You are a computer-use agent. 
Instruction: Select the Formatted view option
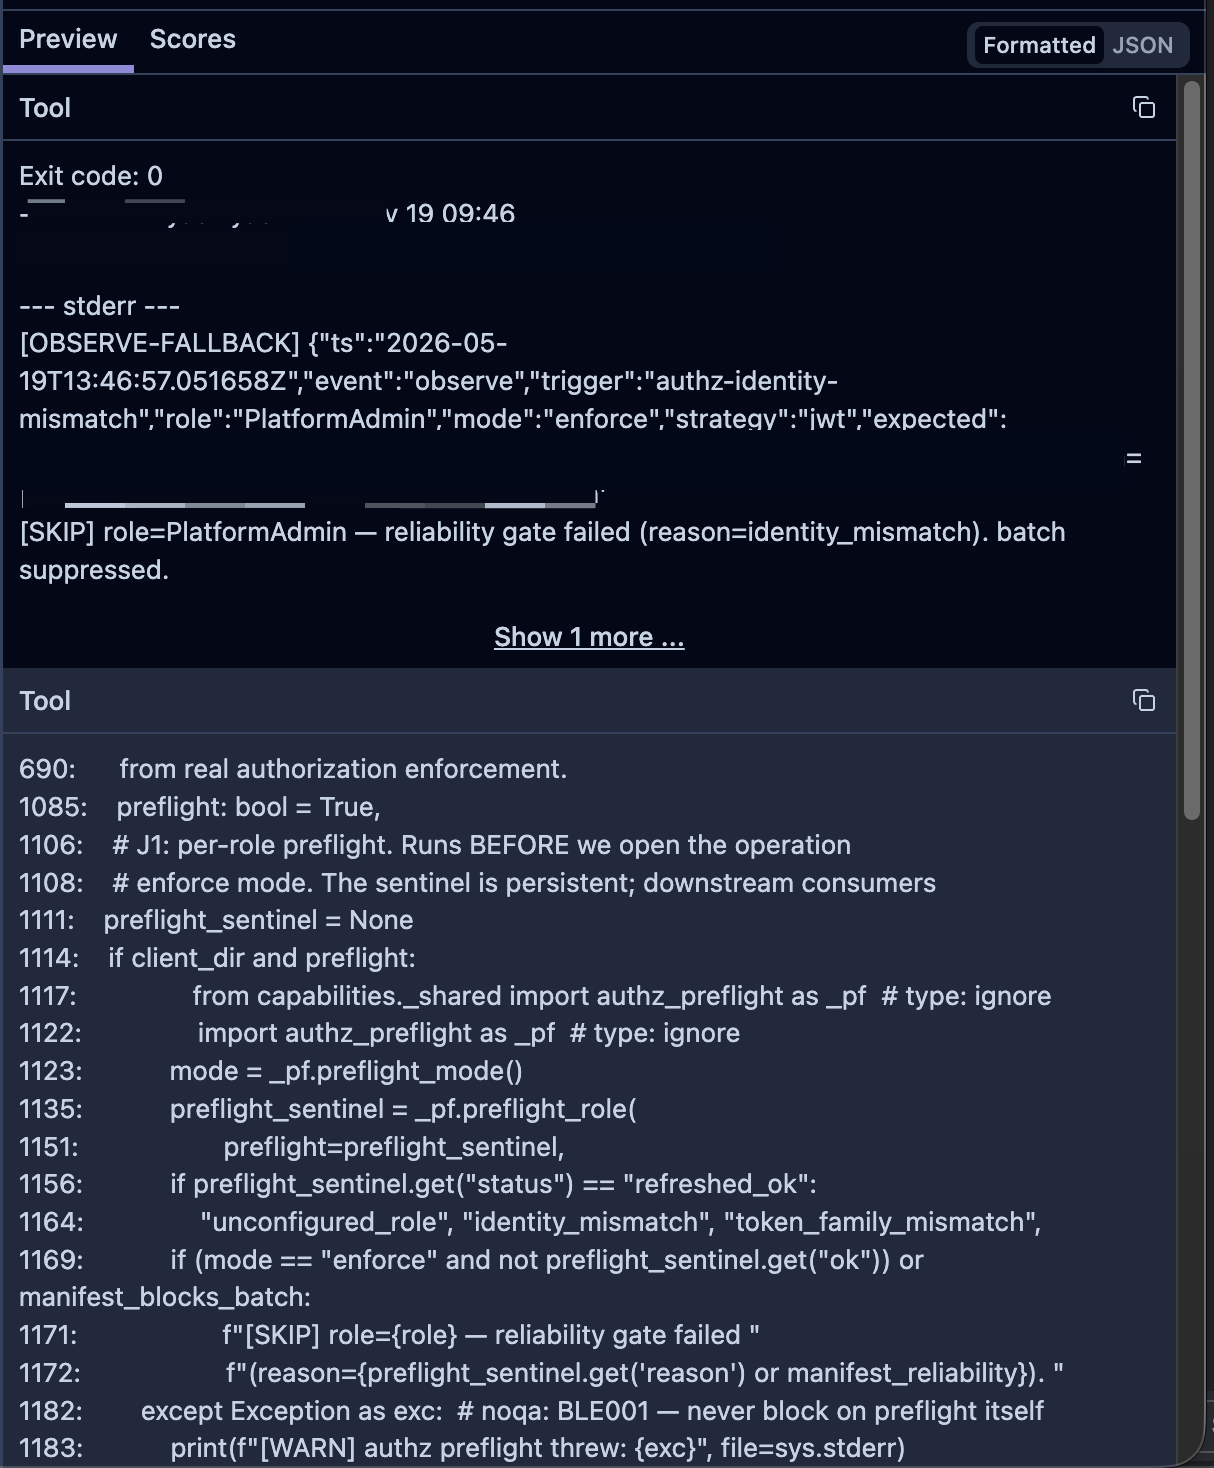click(x=1039, y=45)
